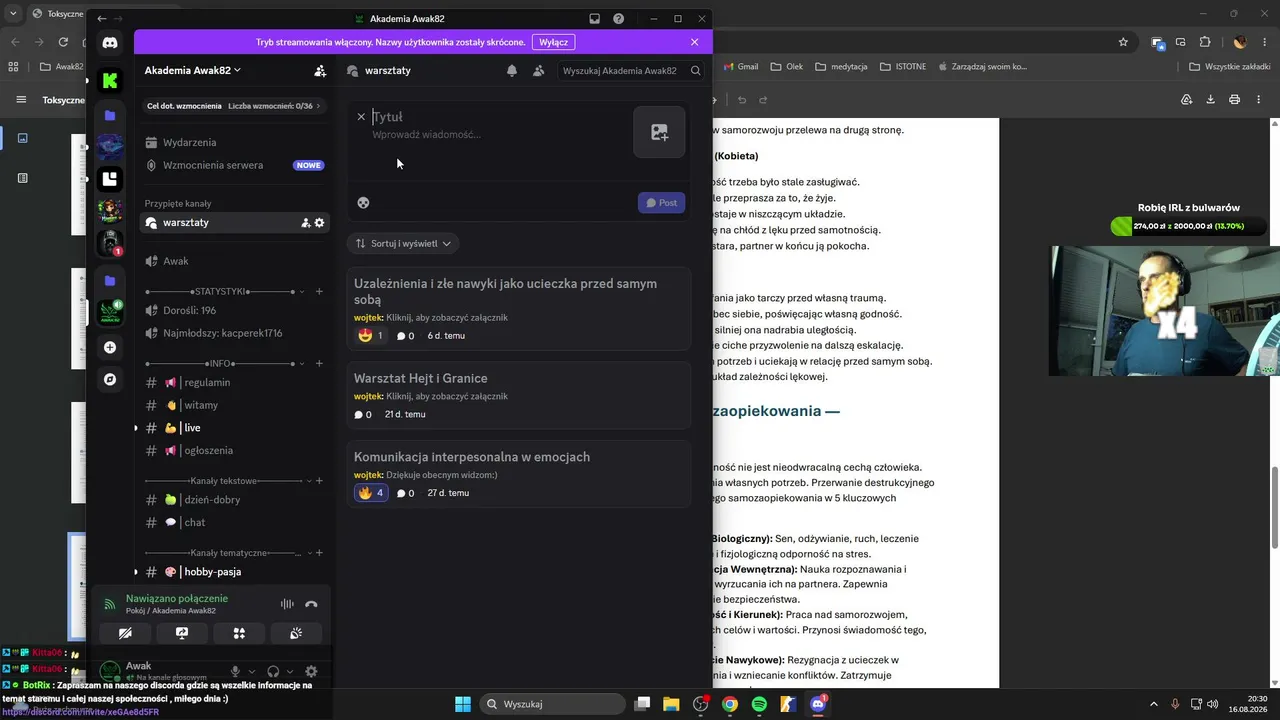Toggle fire reaction on Komunikacja post
This screenshot has width=1280, height=720.
[371, 493]
